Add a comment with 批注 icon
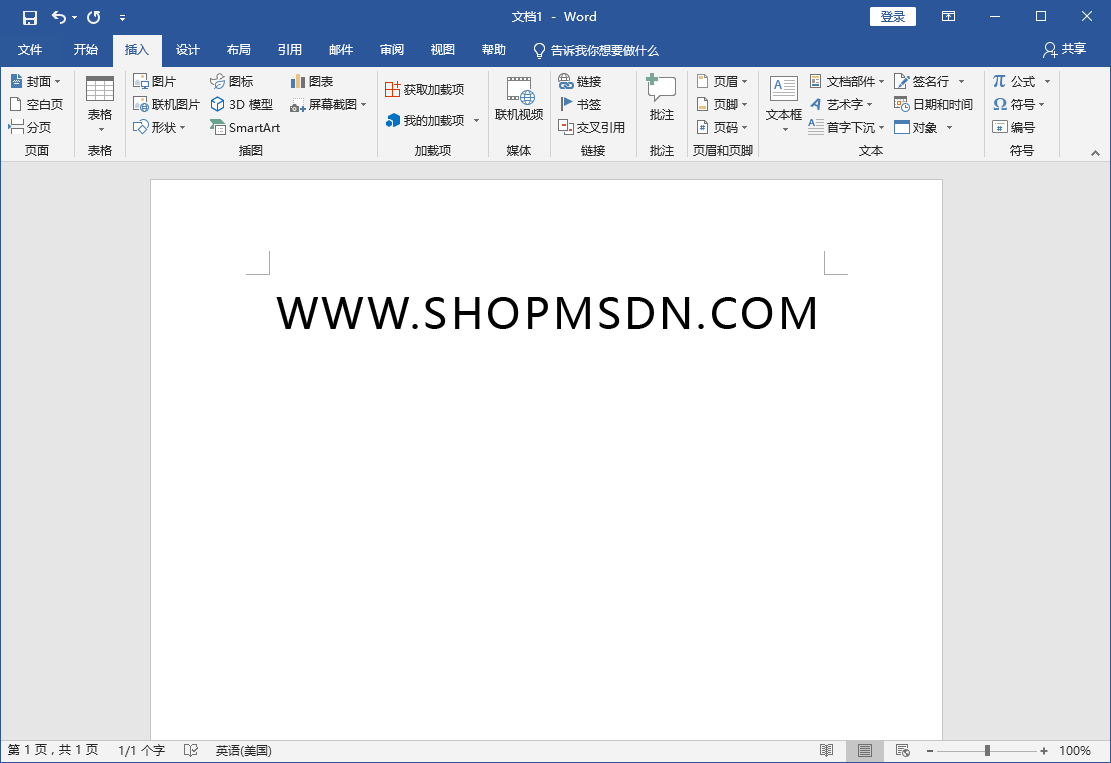1111x763 pixels. [x=661, y=99]
